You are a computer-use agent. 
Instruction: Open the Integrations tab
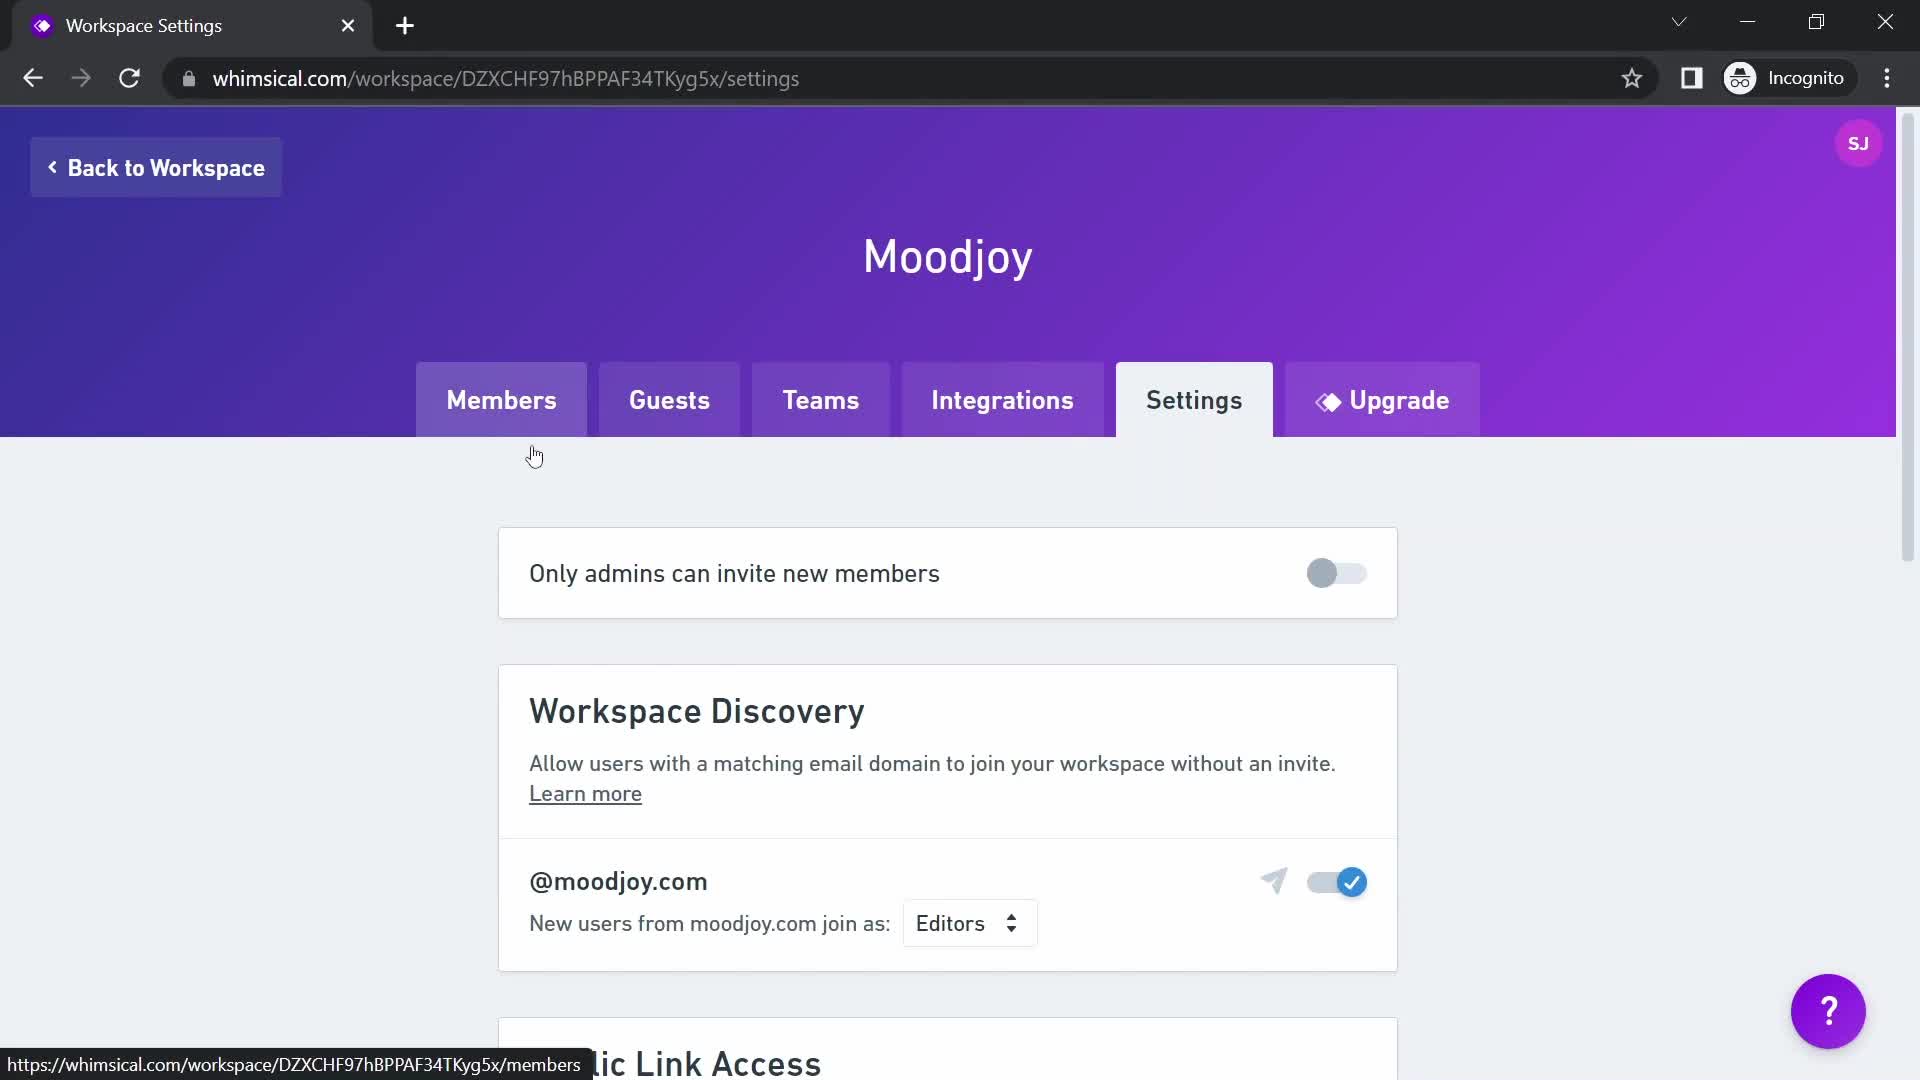pos(1002,399)
